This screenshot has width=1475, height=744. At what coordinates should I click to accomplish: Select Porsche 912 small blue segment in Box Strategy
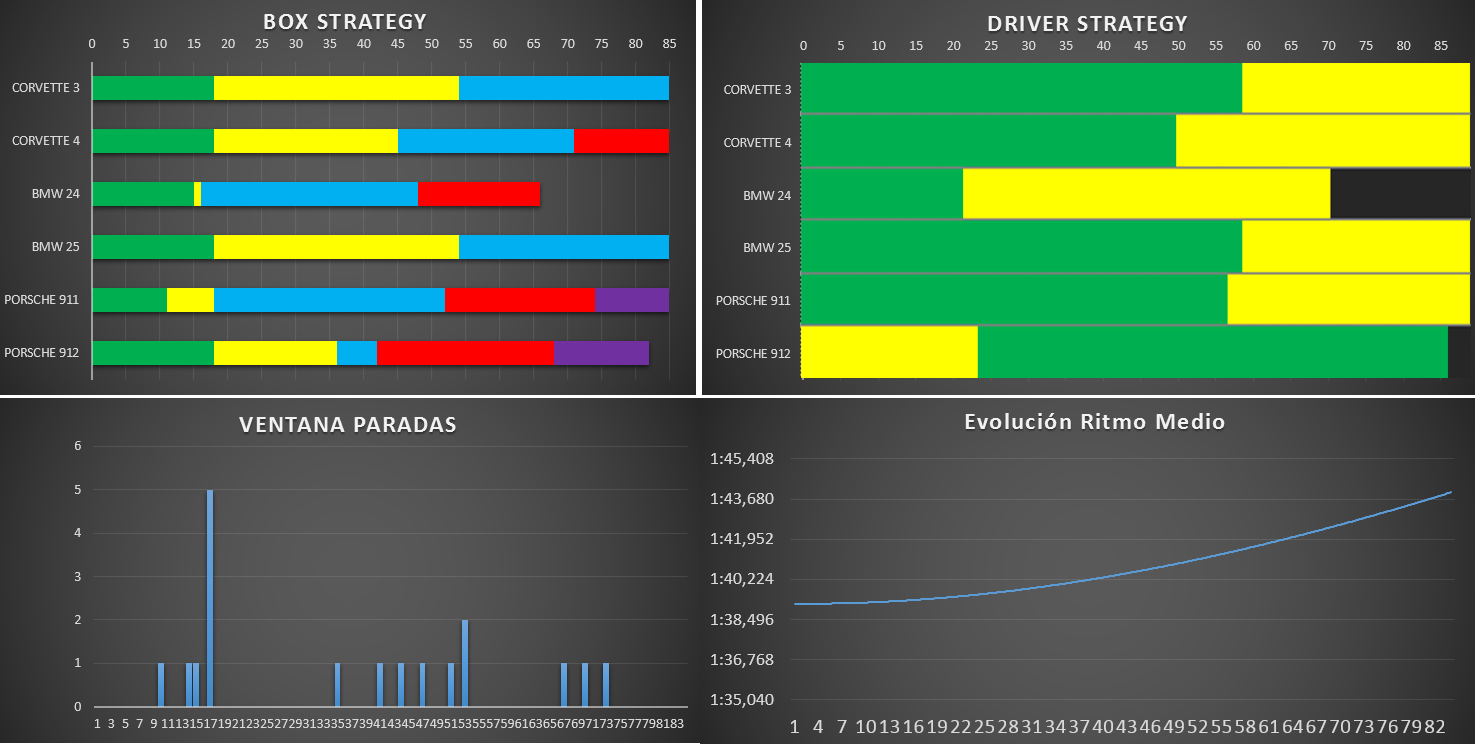pyautogui.click(x=357, y=353)
